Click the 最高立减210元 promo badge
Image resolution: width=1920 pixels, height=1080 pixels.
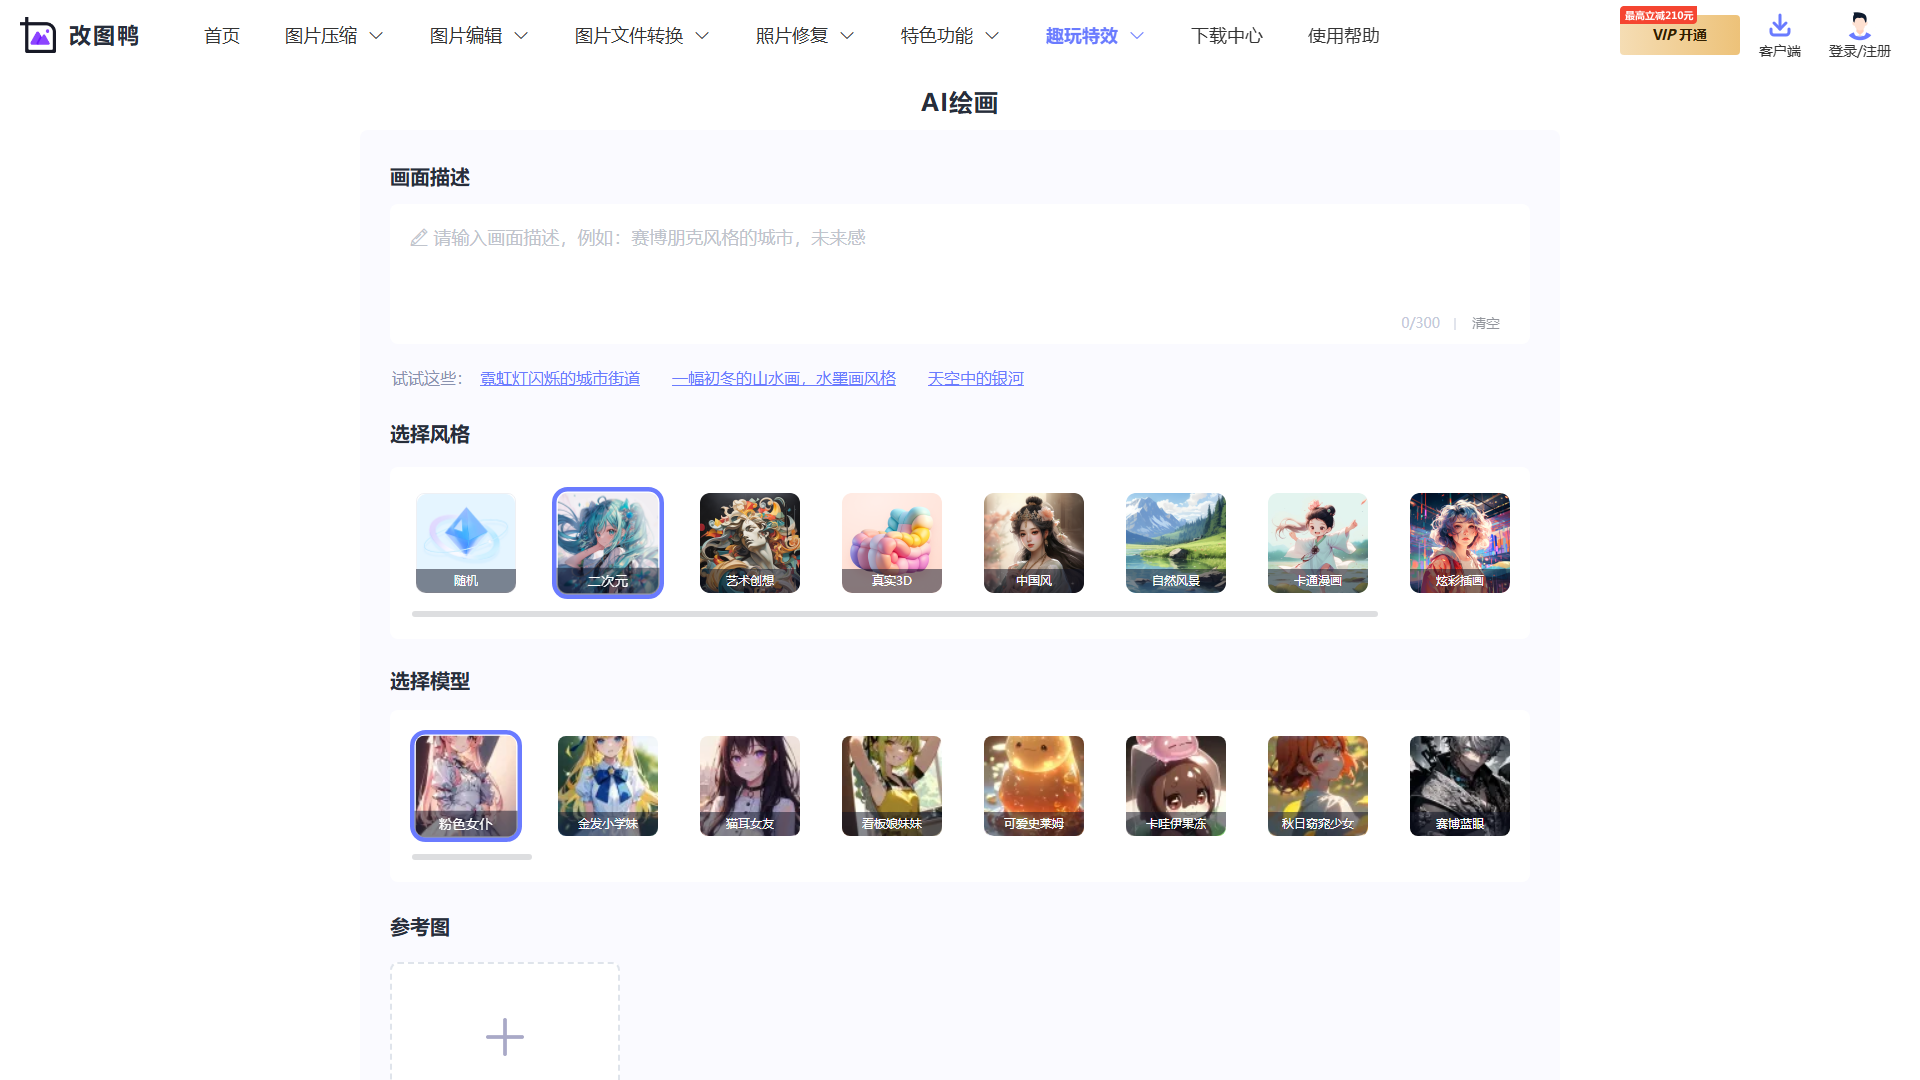point(1659,15)
